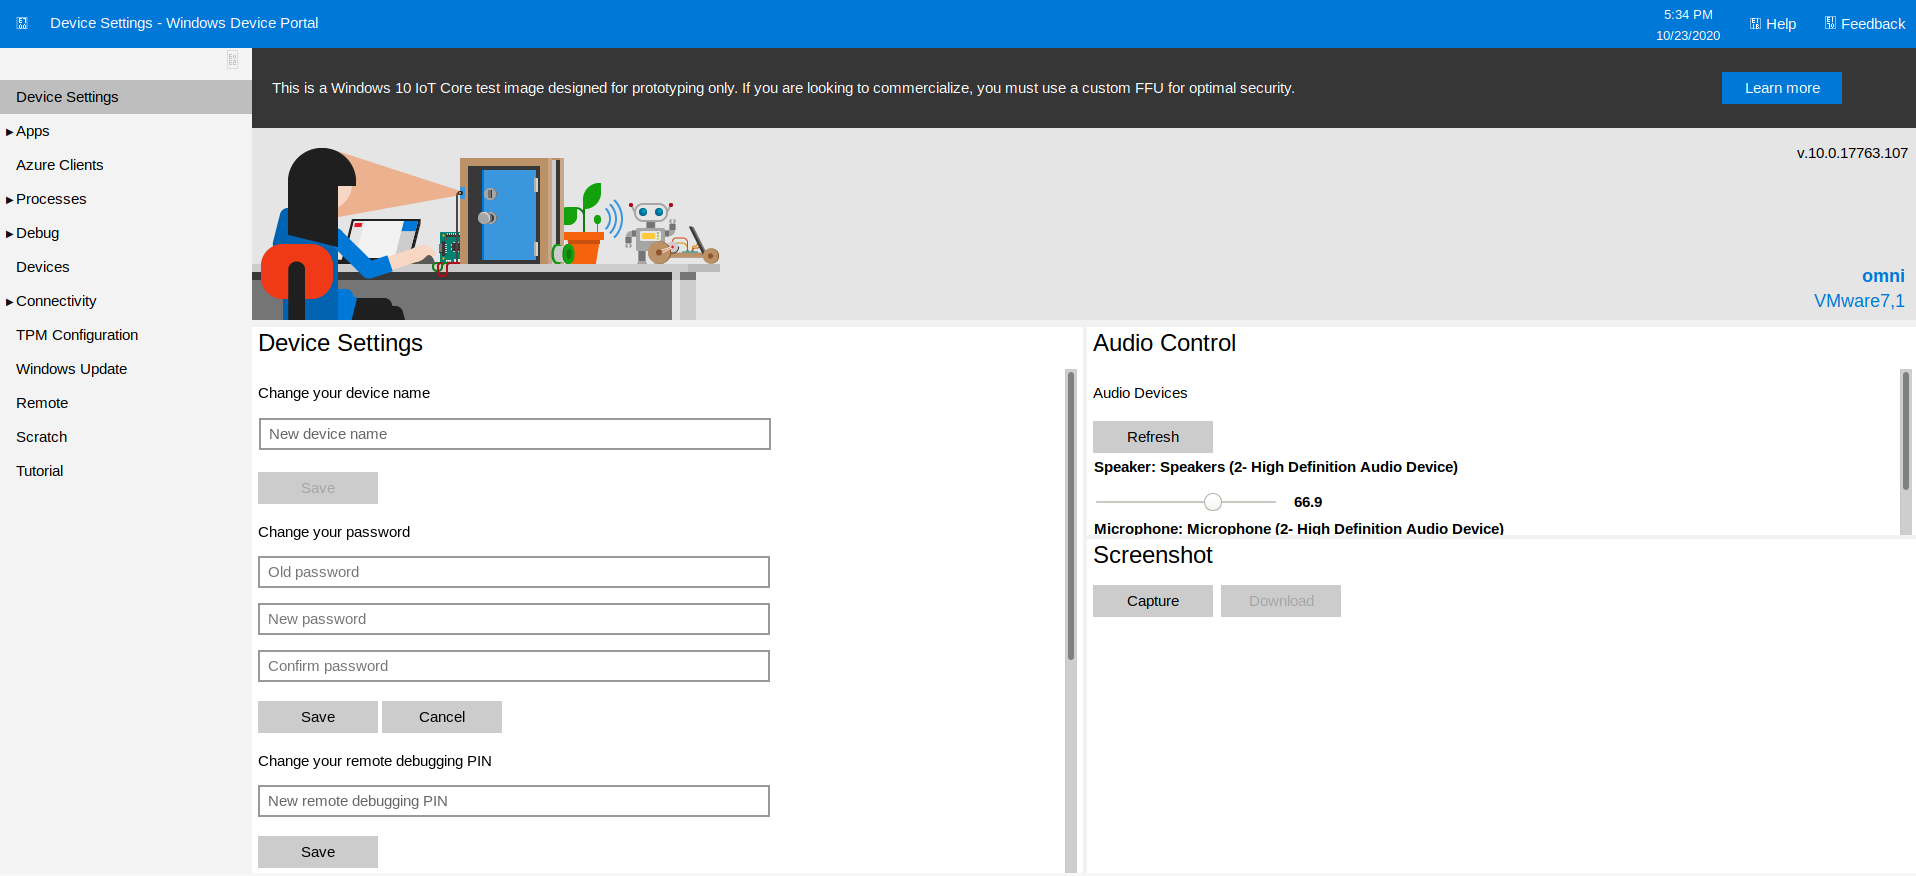Click the icon beside Feedback
The width and height of the screenshot is (1916, 876).
click(1830, 23)
